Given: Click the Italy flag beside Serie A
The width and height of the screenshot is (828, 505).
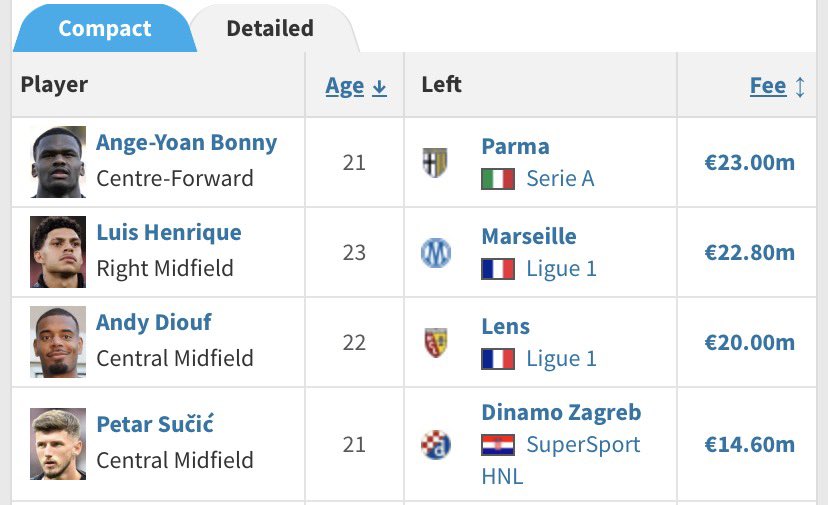Looking at the screenshot, I should [x=498, y=179].
